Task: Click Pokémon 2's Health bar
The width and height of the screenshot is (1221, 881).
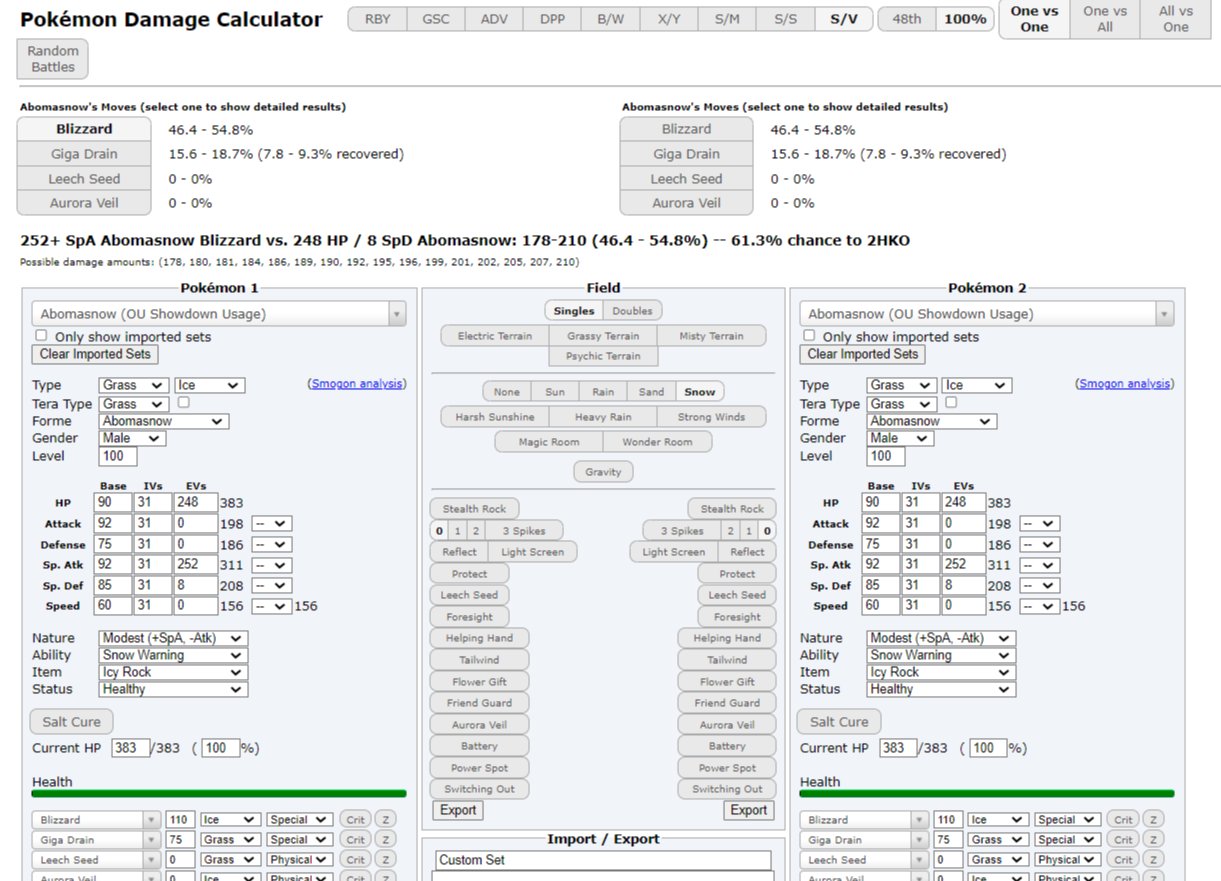Action: (987, 793)
